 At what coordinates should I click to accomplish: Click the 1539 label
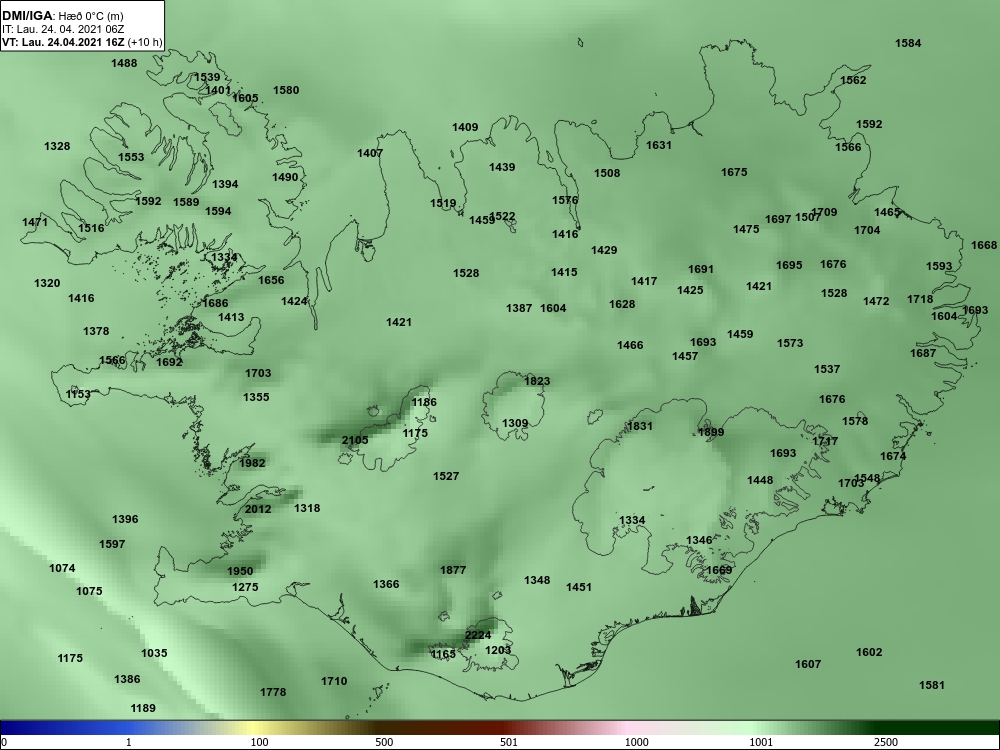(207, 77)
